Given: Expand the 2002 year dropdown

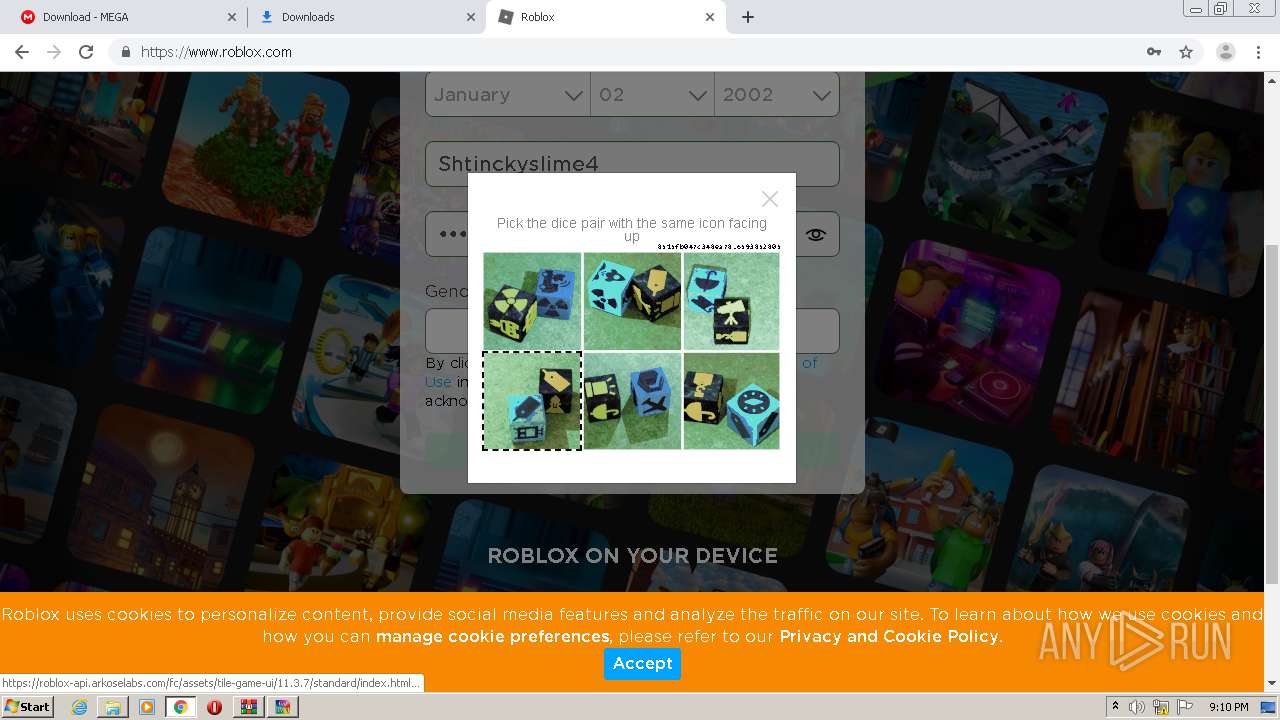Looking at the screenshot, I should 777,95.
